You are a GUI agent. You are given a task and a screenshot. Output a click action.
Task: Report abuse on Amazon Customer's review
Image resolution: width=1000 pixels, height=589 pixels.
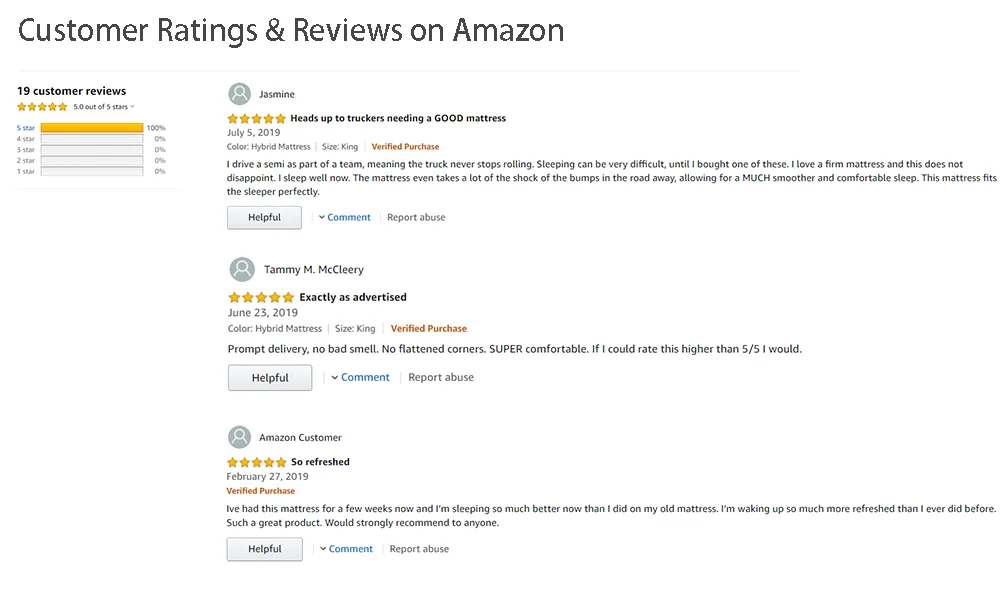(419, 549)
